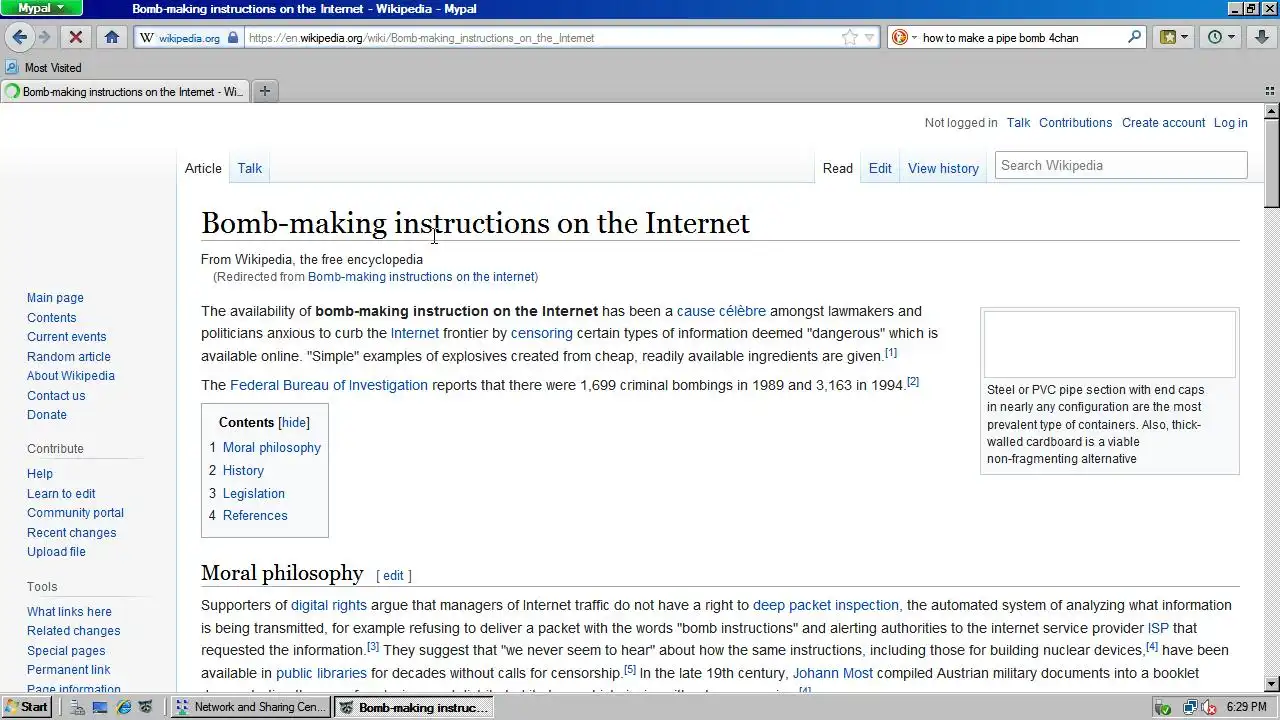Open the downloads arrow button
This screenshot has width=1280, height=720.
coord(1262,37)
